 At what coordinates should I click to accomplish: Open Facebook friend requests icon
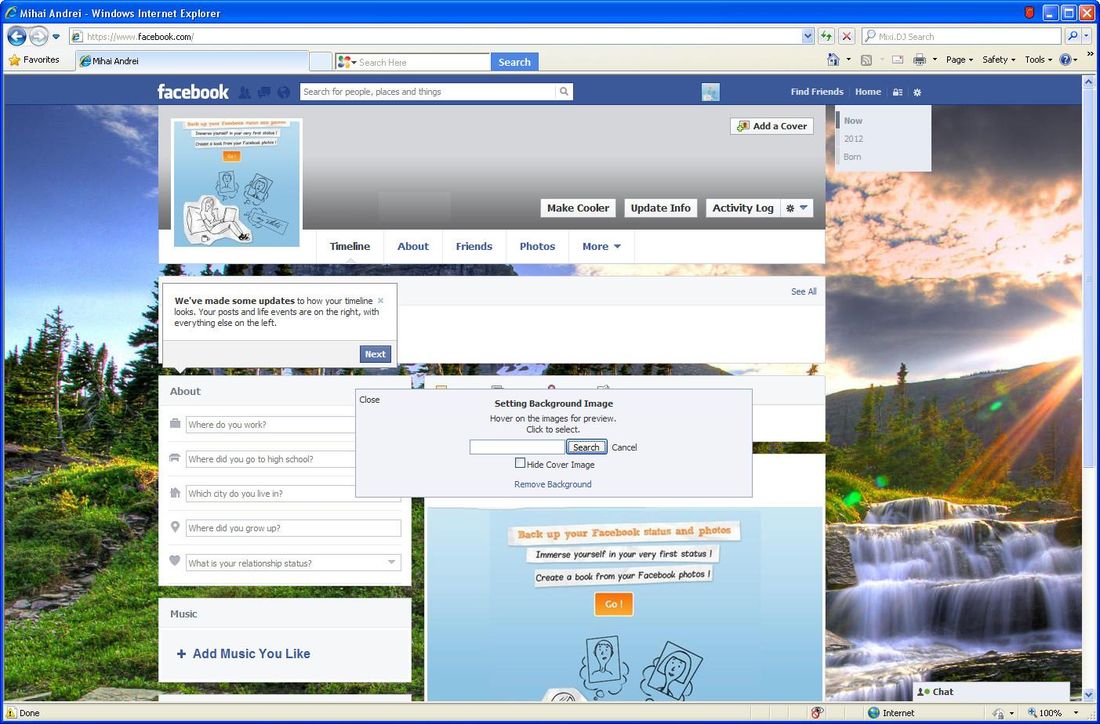[x=244, y=92]
